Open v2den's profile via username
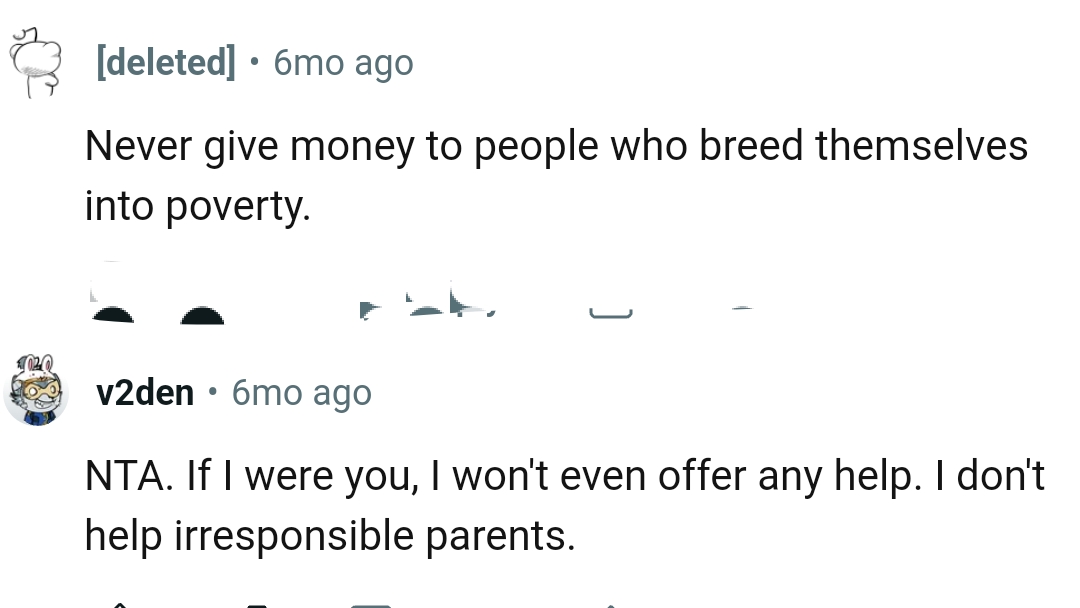The width and height of the screenshot is (1080, 608). [x=146, y=392]
